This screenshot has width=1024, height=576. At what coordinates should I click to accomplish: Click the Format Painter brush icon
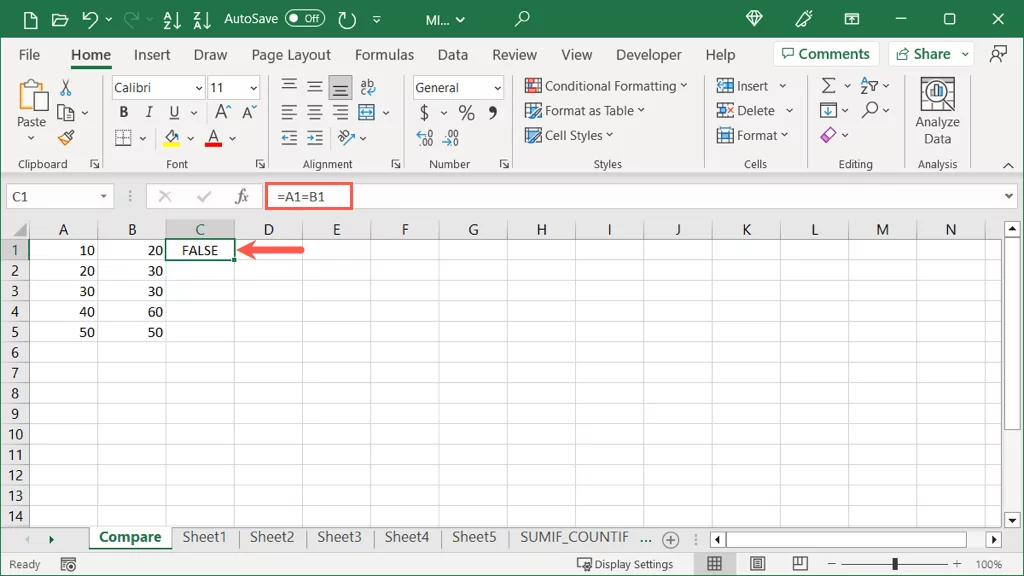pos(65,138)
